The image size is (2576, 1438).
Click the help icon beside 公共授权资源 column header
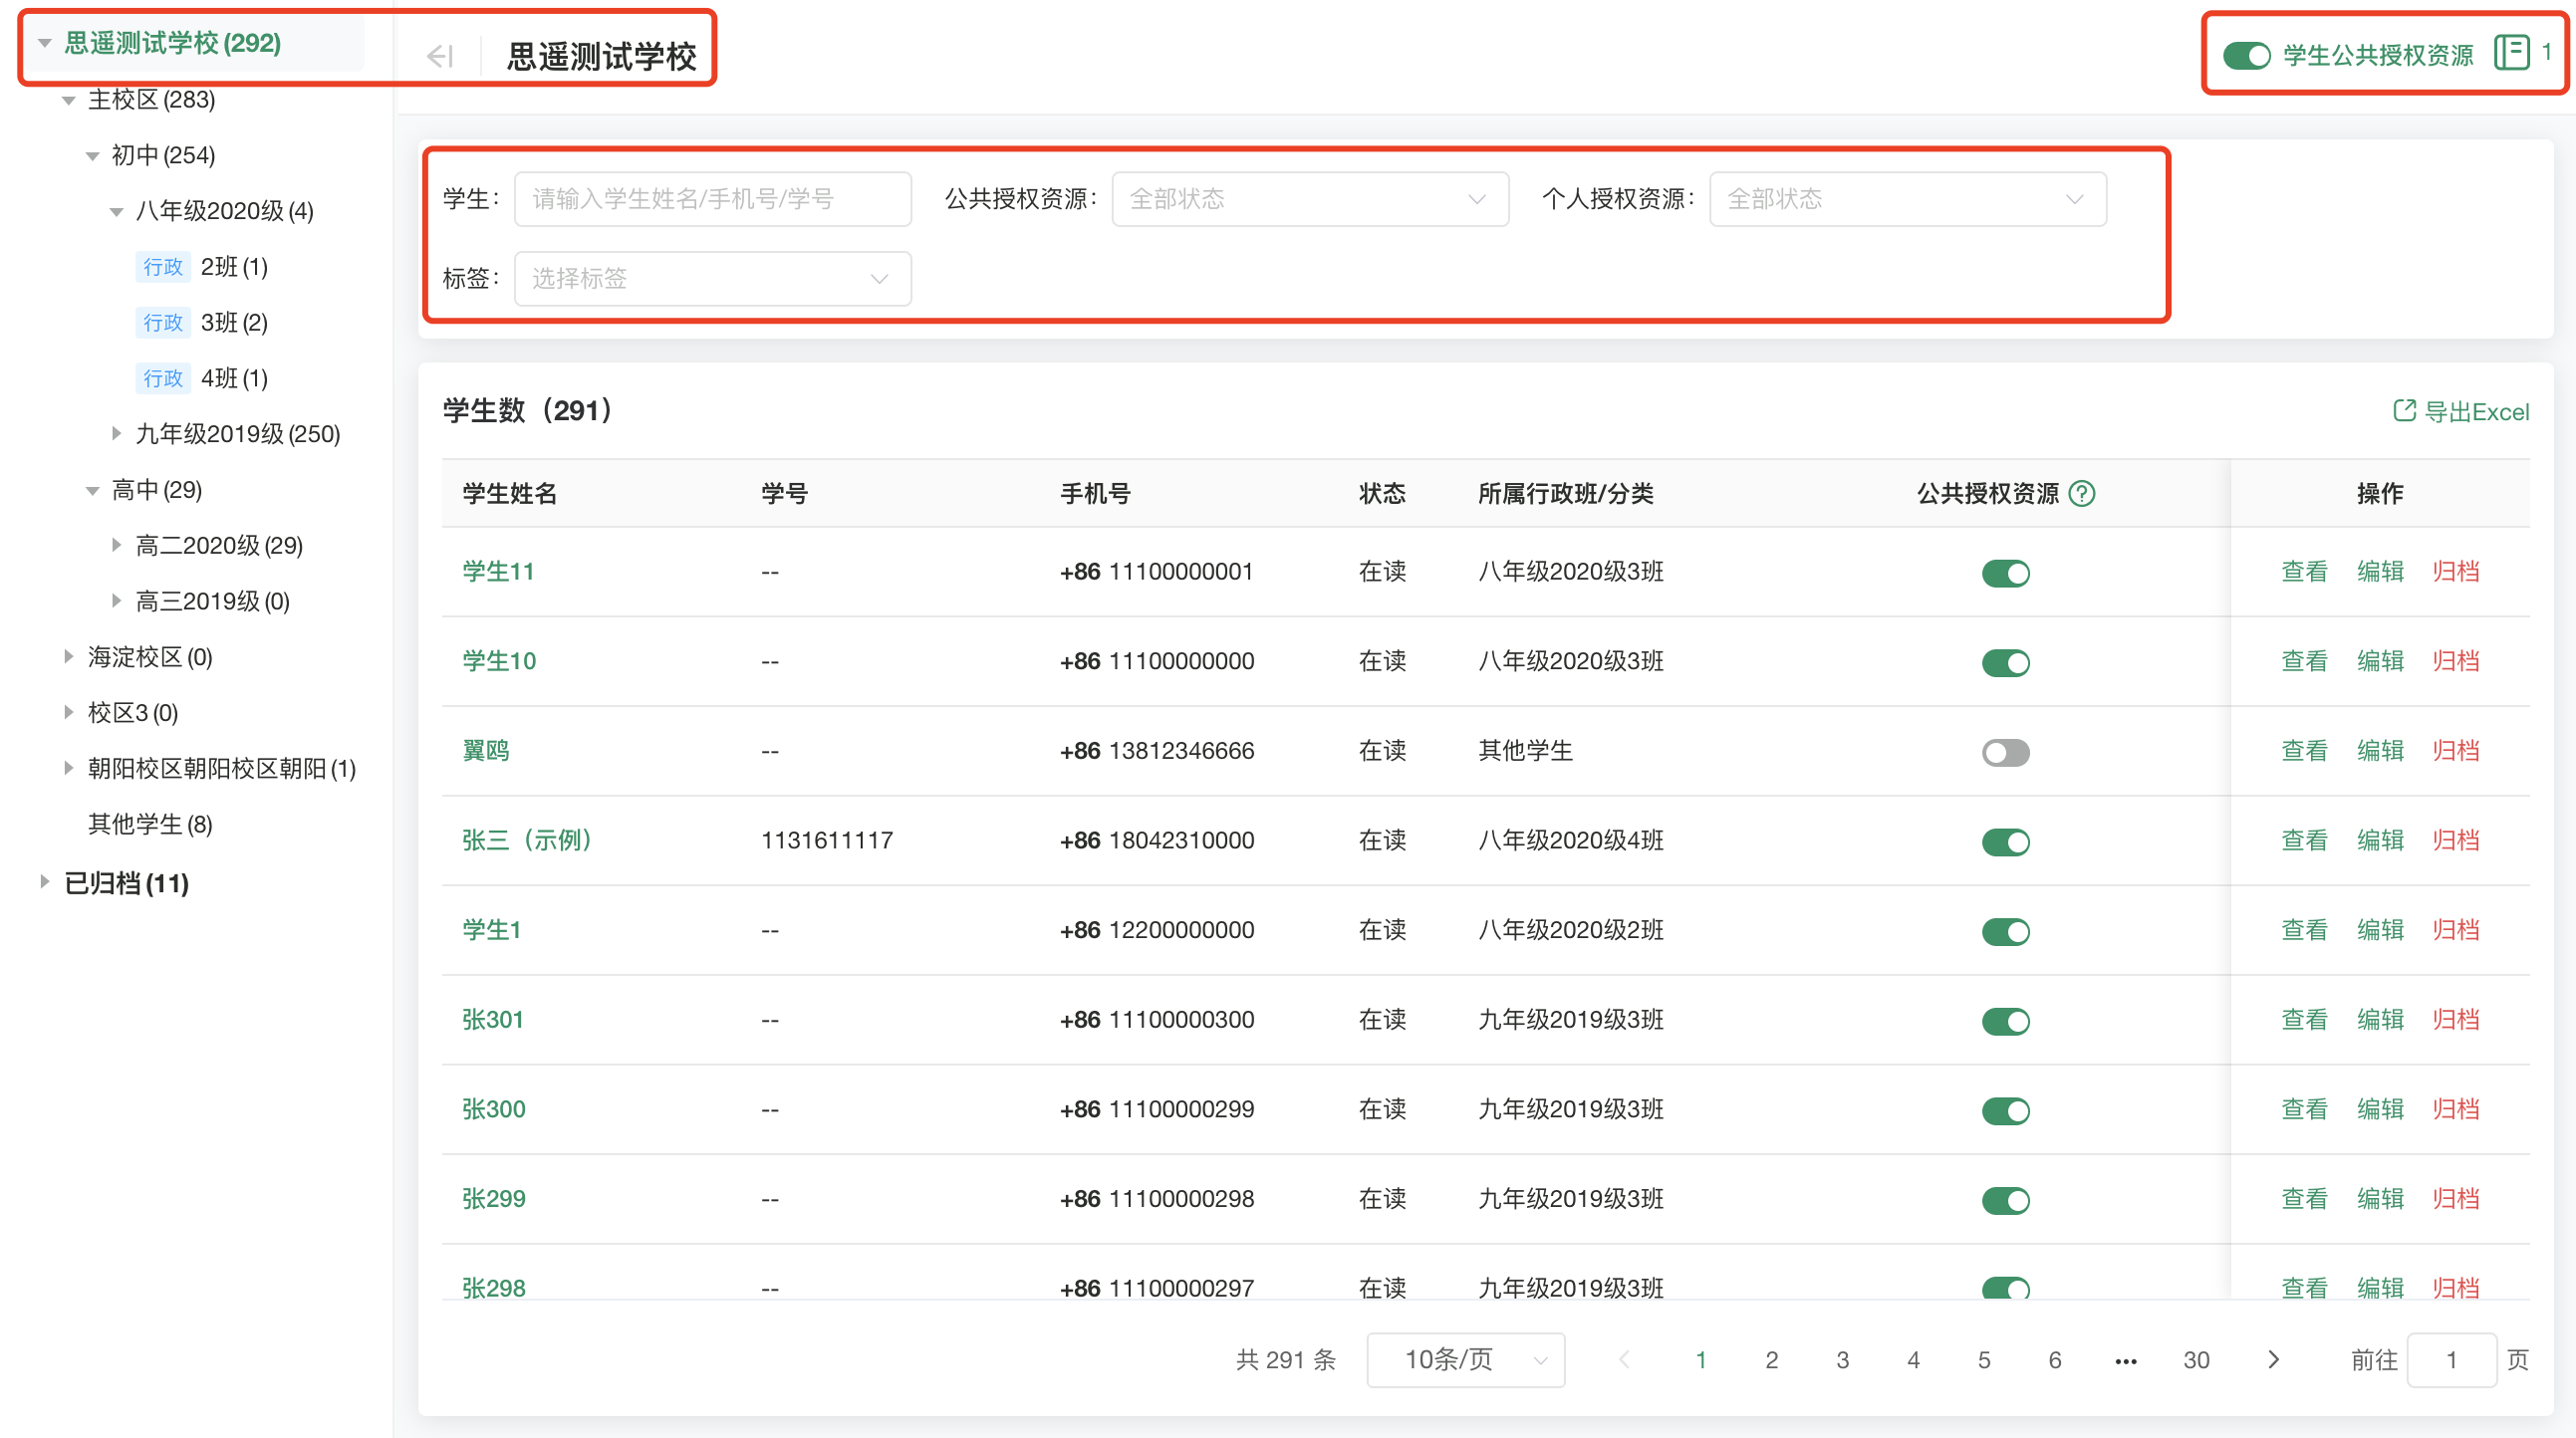coord(2082,493)
